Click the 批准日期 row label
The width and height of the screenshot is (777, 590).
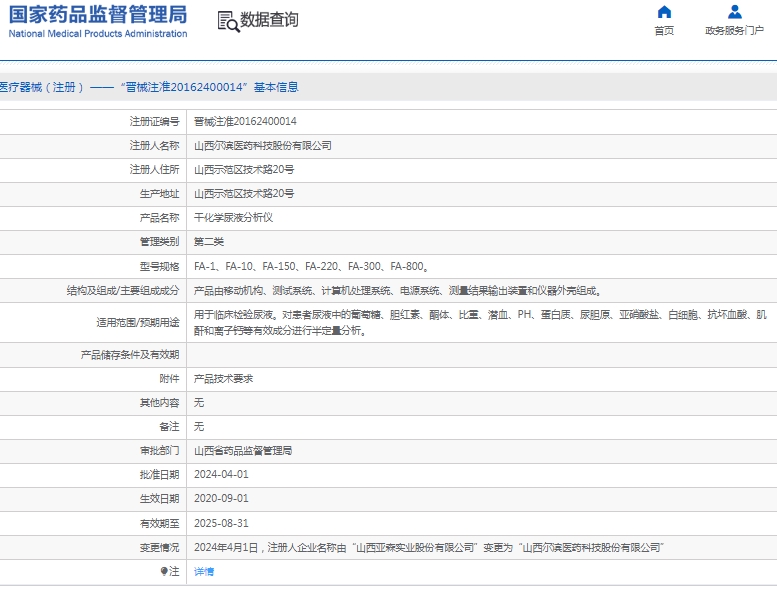[159, 475]
